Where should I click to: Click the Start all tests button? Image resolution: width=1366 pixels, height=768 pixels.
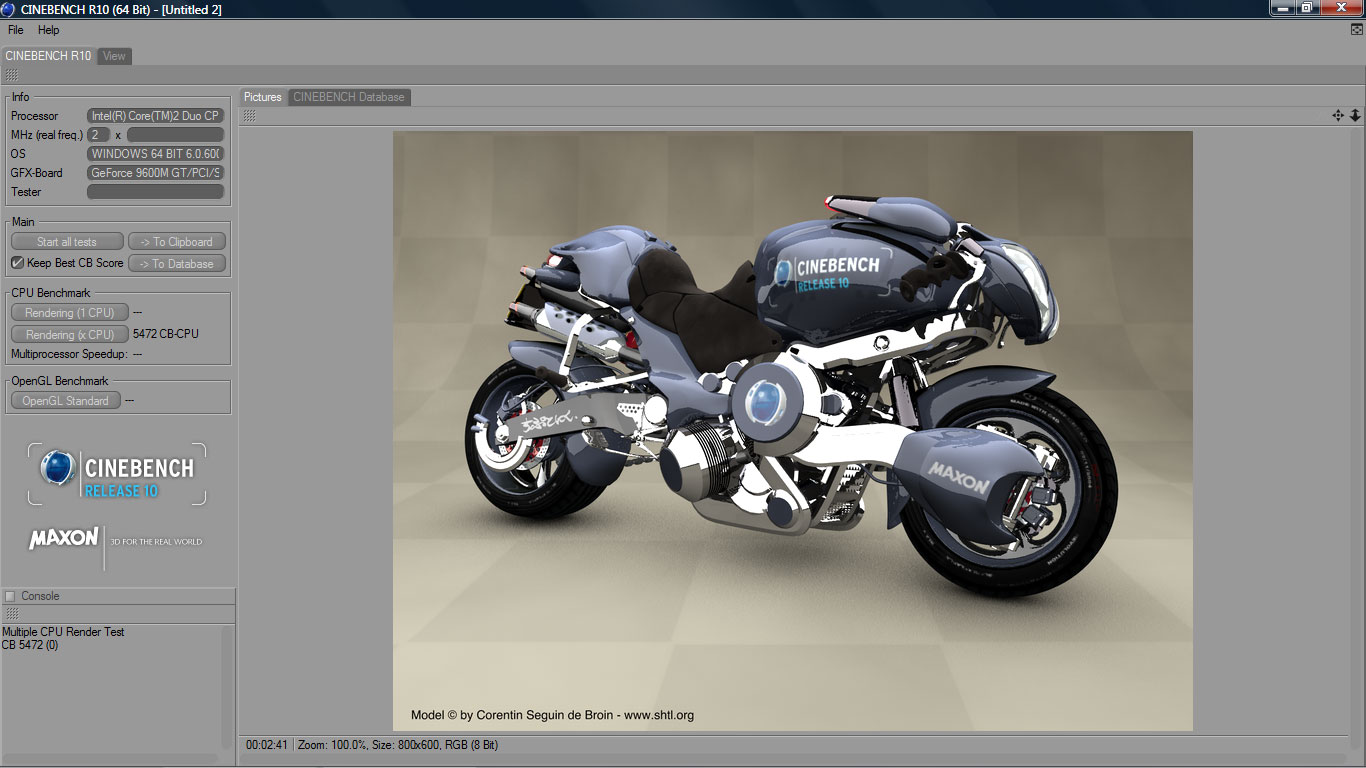point(67,241)
